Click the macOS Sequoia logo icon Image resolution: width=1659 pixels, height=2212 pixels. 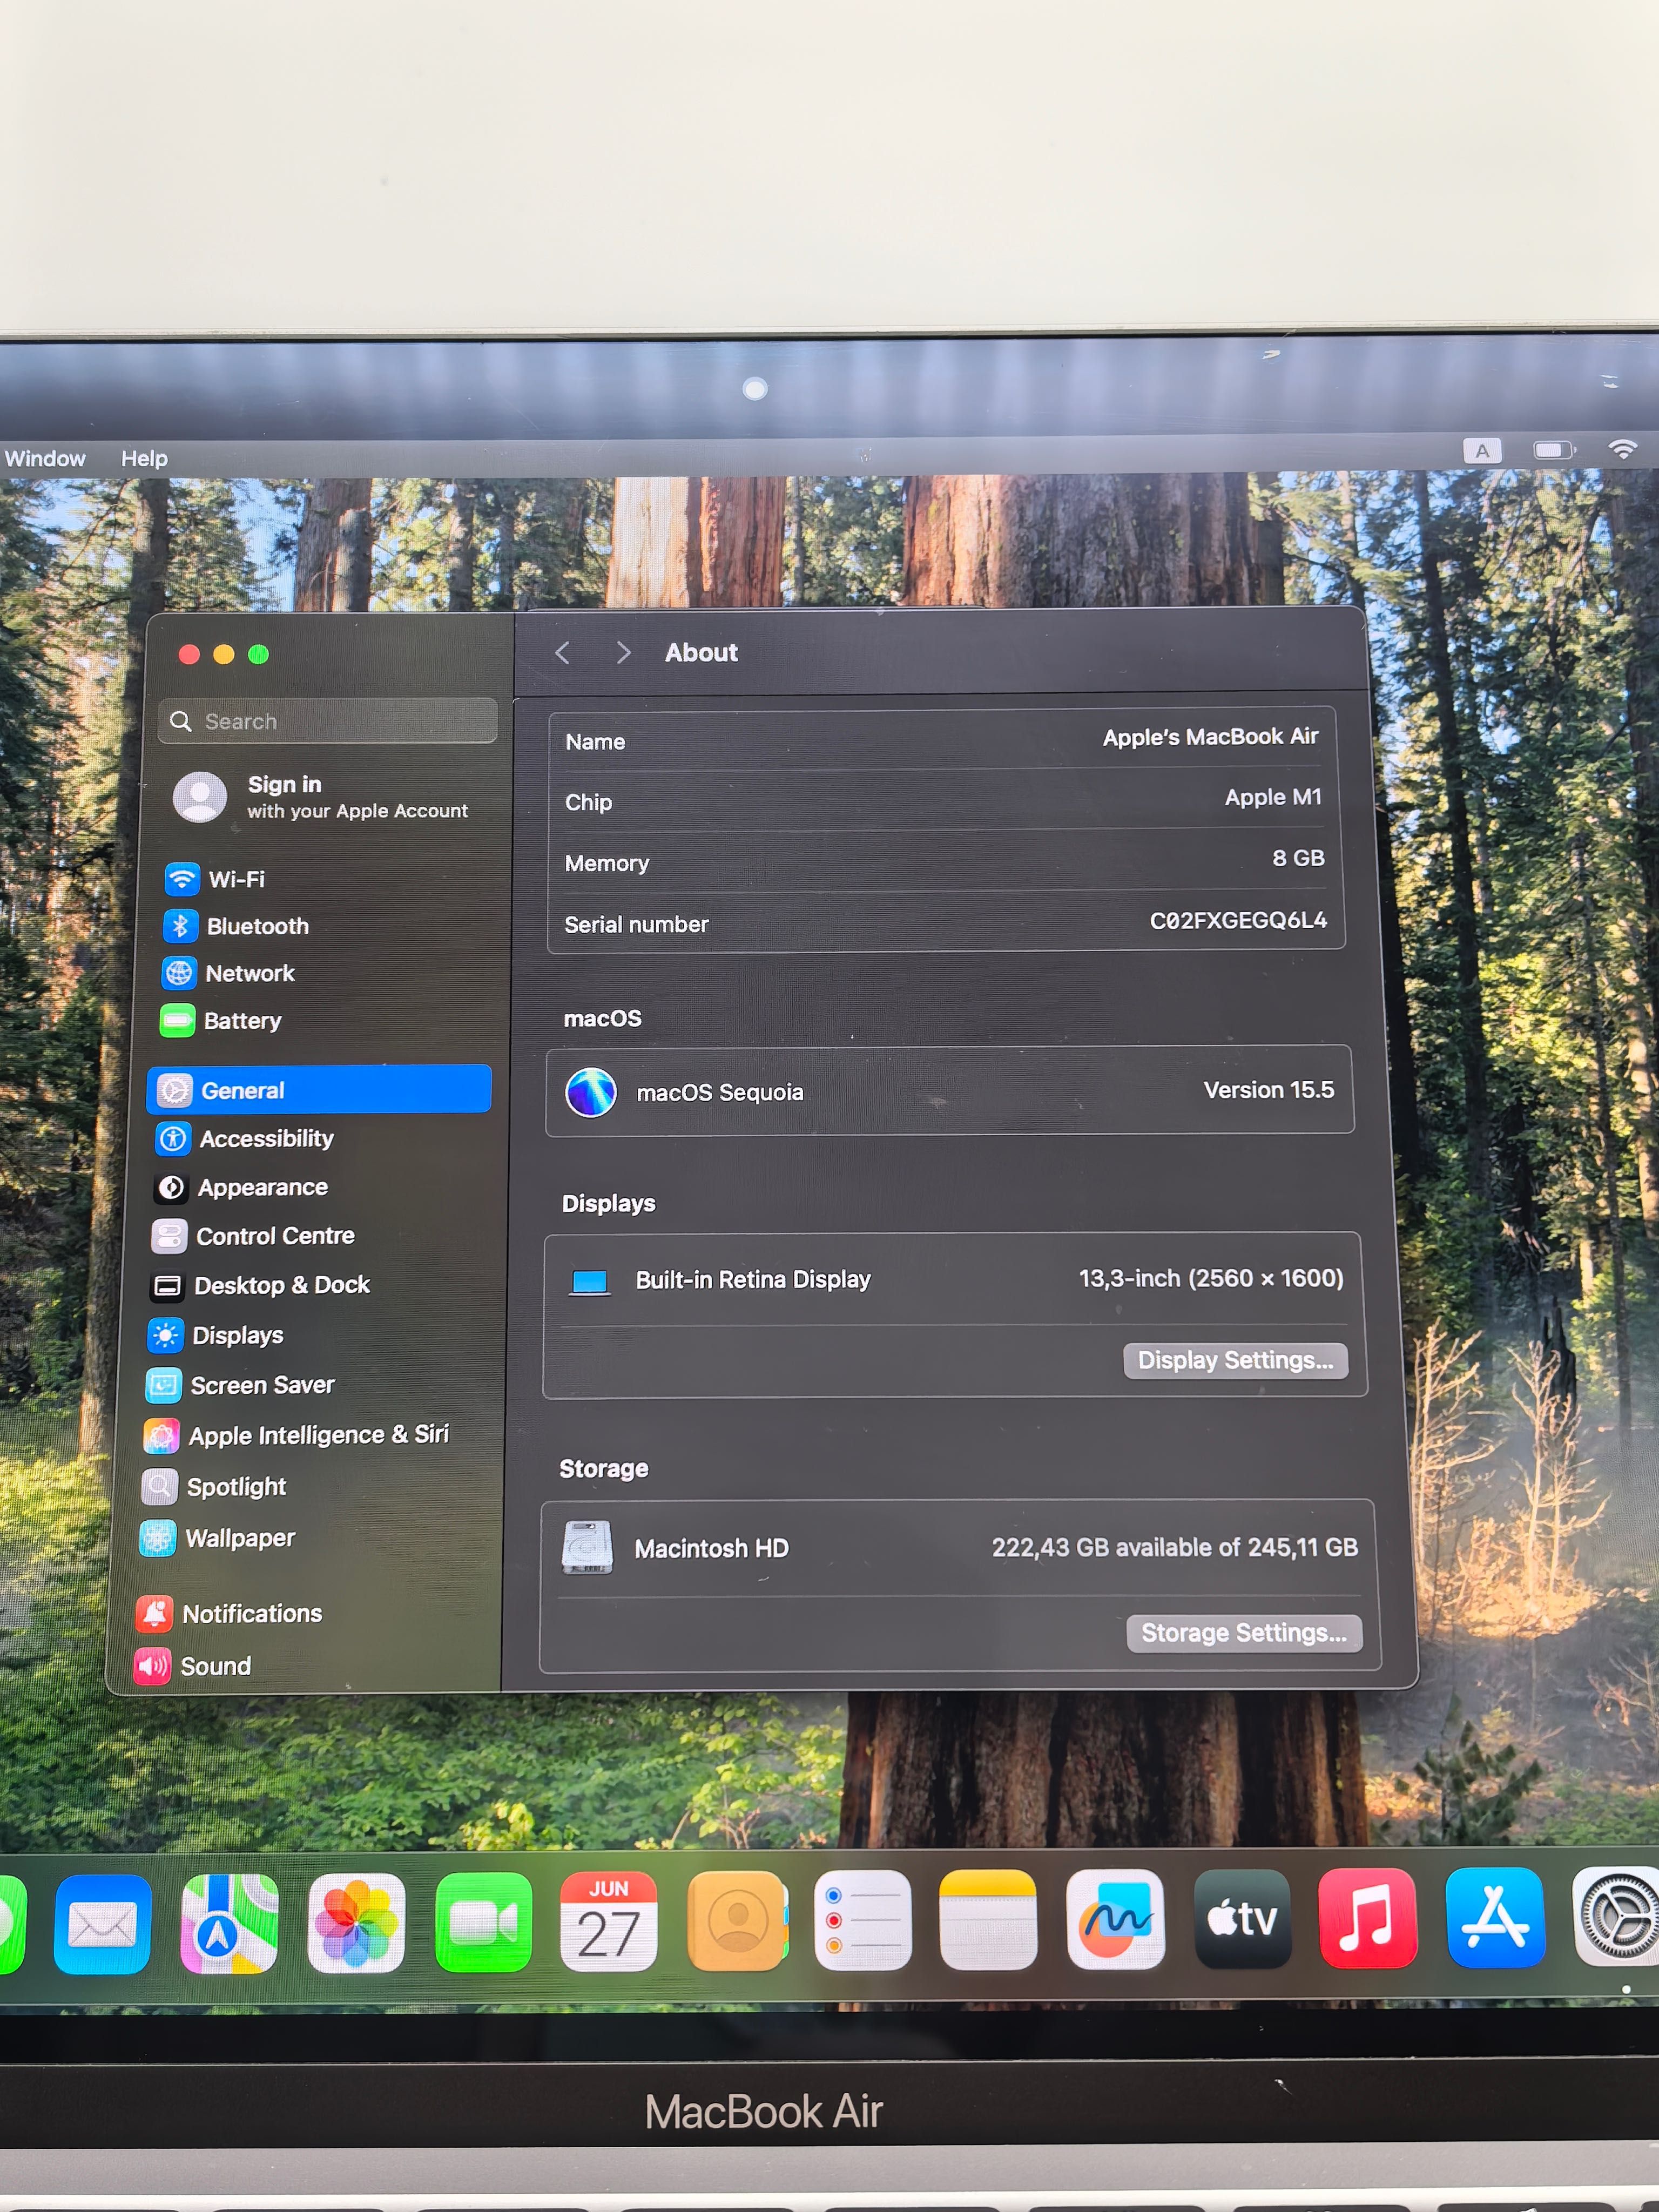pos(591,1092)
